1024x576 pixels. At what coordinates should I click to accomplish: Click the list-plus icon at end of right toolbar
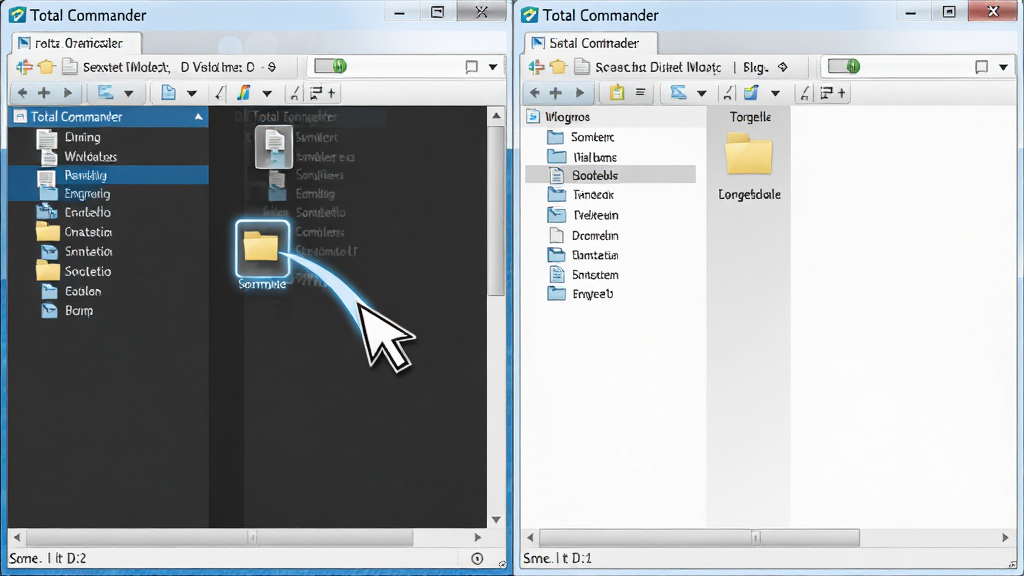point(833,93)
